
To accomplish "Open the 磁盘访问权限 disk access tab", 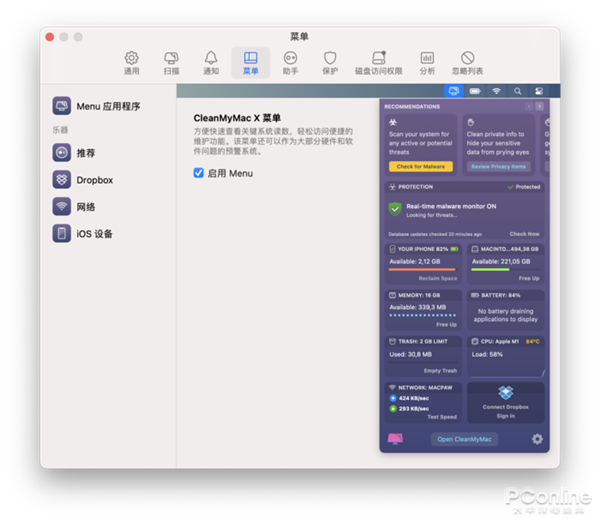I will [378, 63].
